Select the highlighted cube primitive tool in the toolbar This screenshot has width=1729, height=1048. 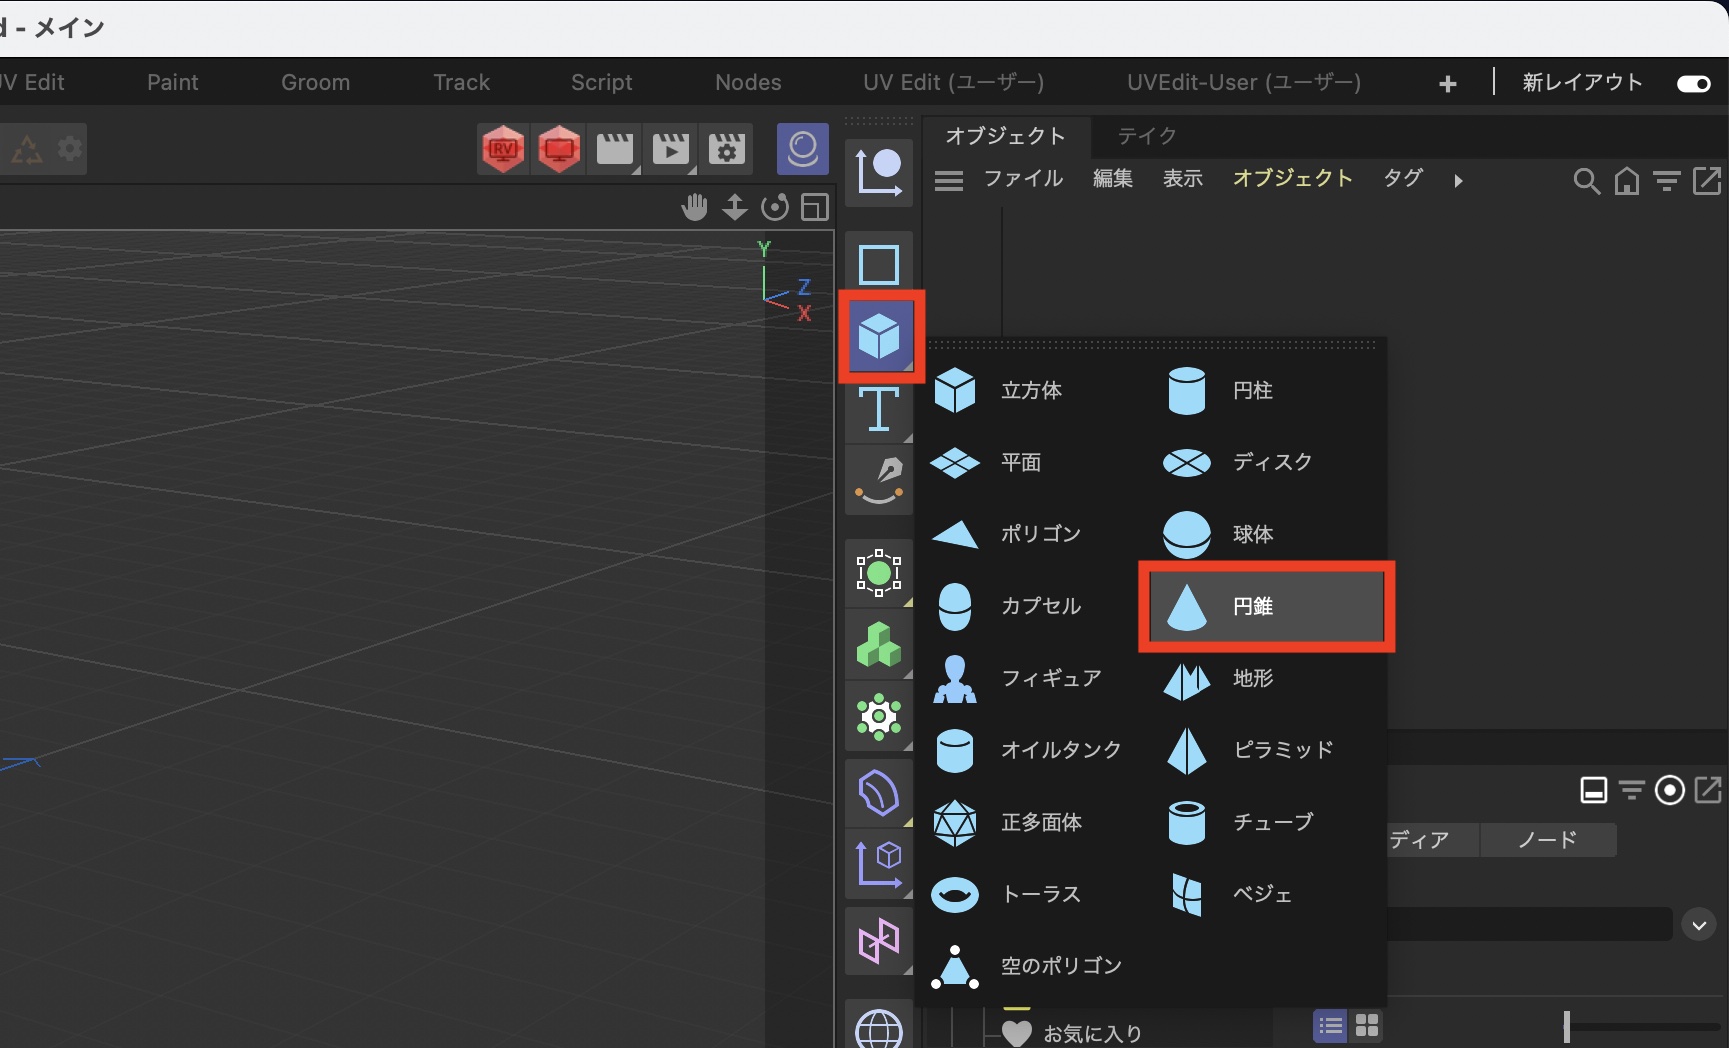pyautogui.click(x=878, y=337)
